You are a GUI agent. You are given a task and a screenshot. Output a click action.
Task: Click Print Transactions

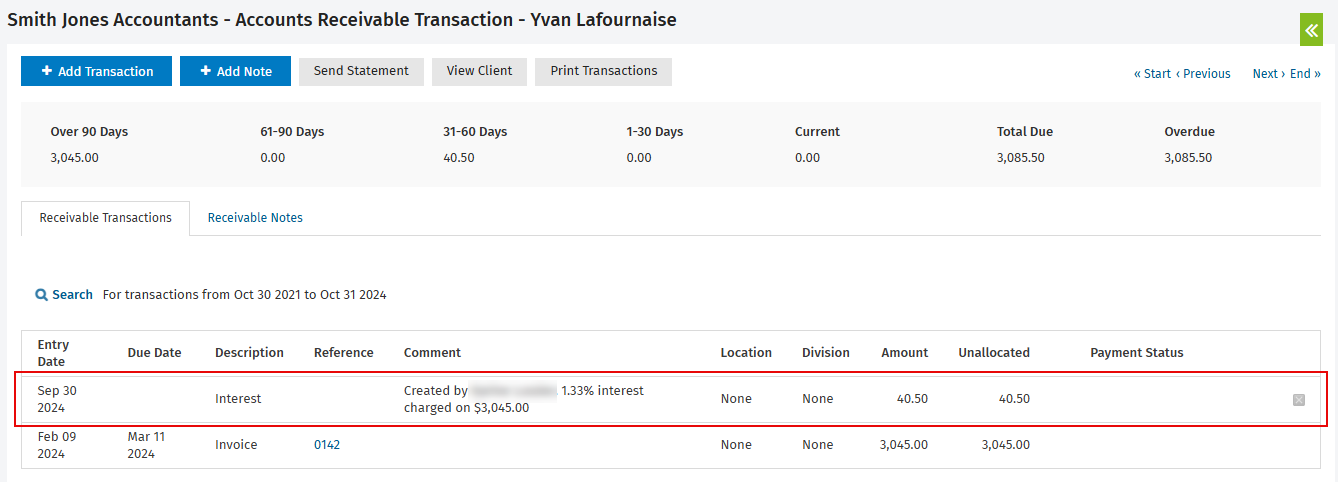point(604,71)
